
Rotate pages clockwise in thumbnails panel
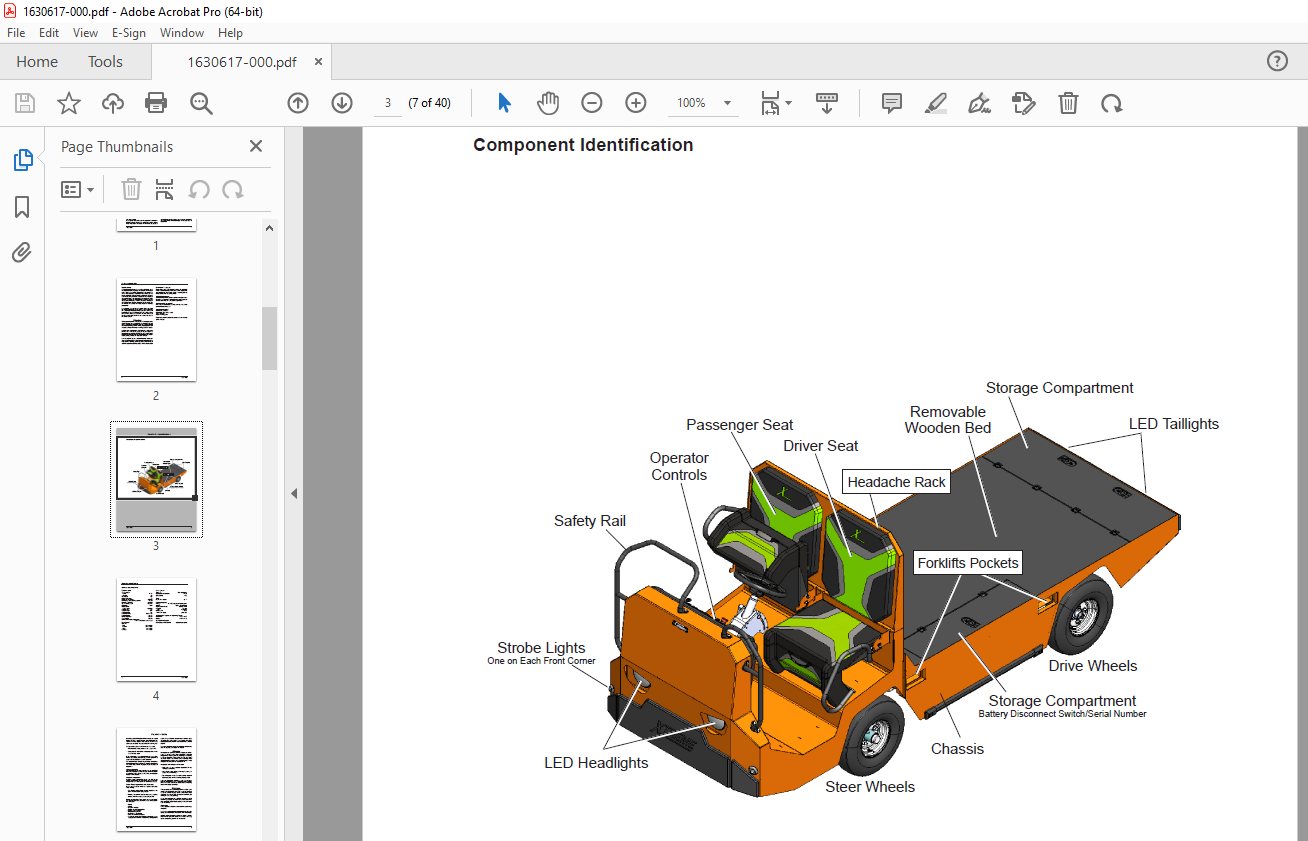click(233, 189)
